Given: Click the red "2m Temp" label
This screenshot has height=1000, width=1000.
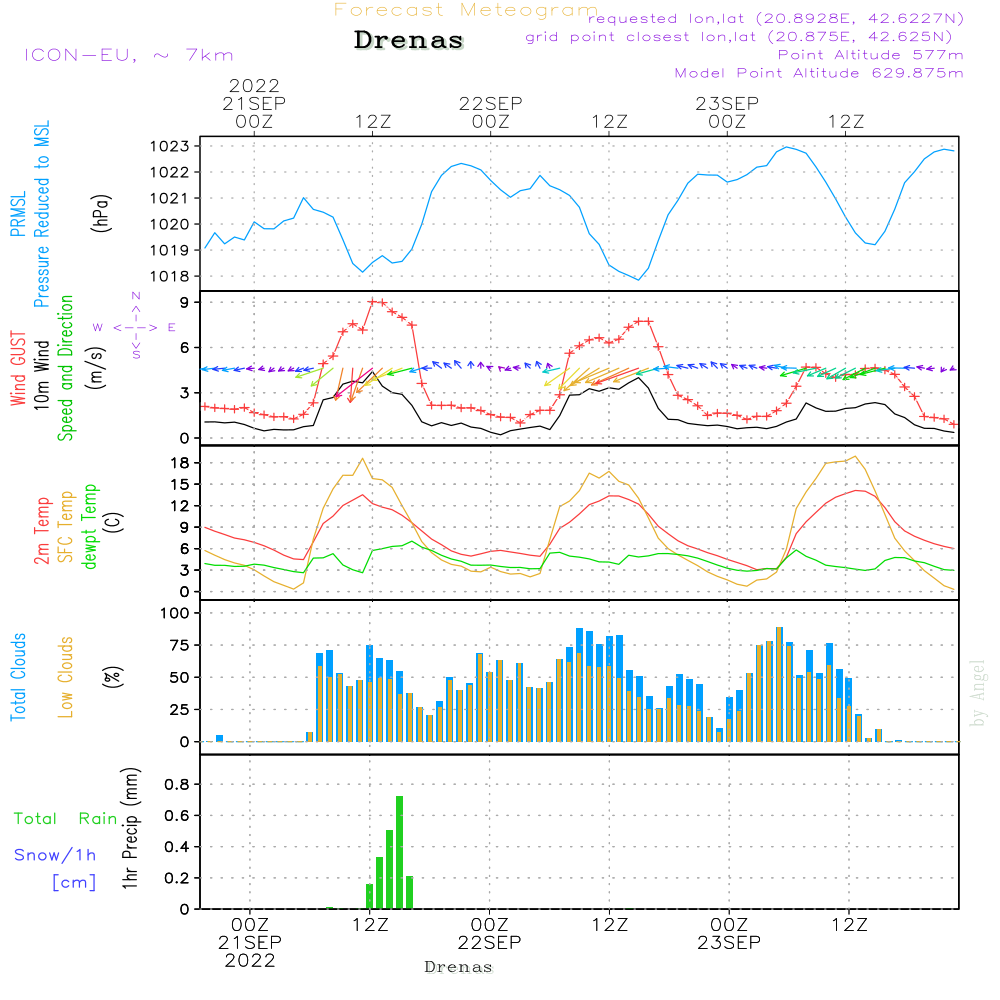Looking at the screenshot, I should coord(41,531).
